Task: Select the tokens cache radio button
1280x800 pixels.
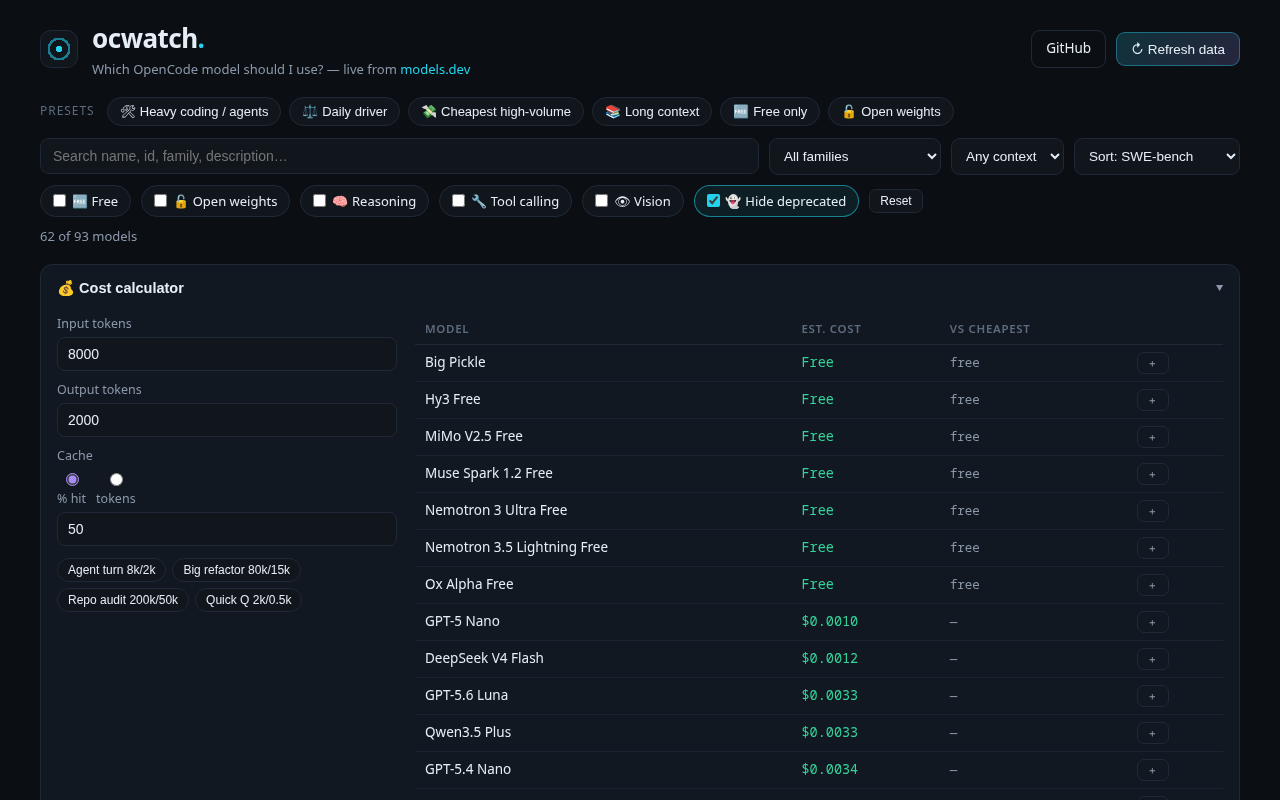Action: [x=116, y=479]
